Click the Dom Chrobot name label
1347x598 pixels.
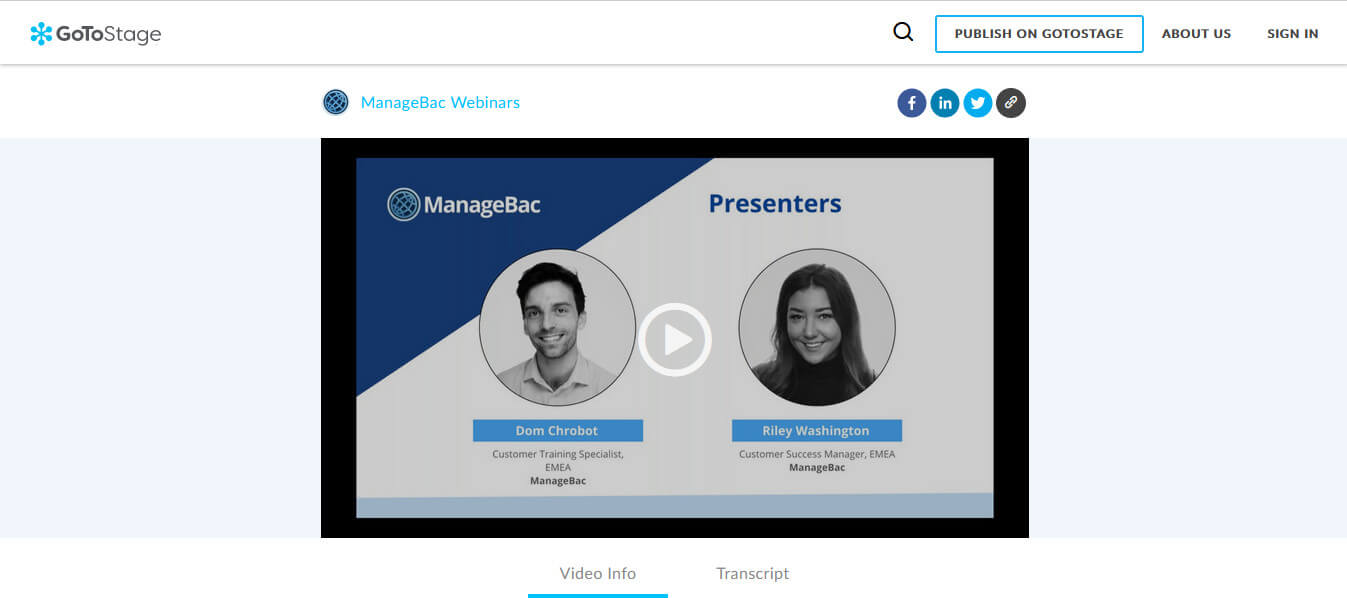coord(557,431)
